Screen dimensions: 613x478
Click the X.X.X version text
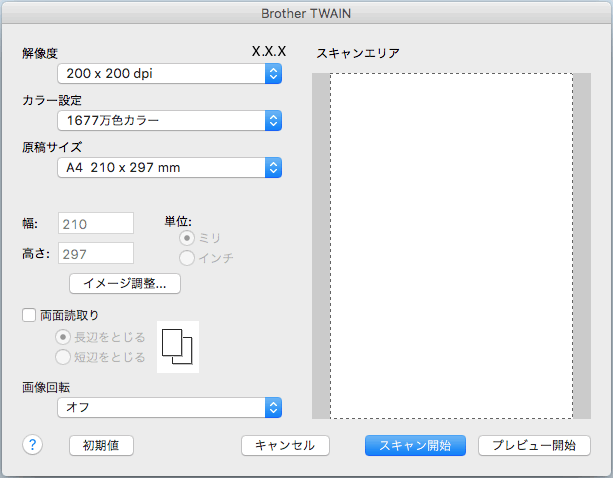(269, 51)
